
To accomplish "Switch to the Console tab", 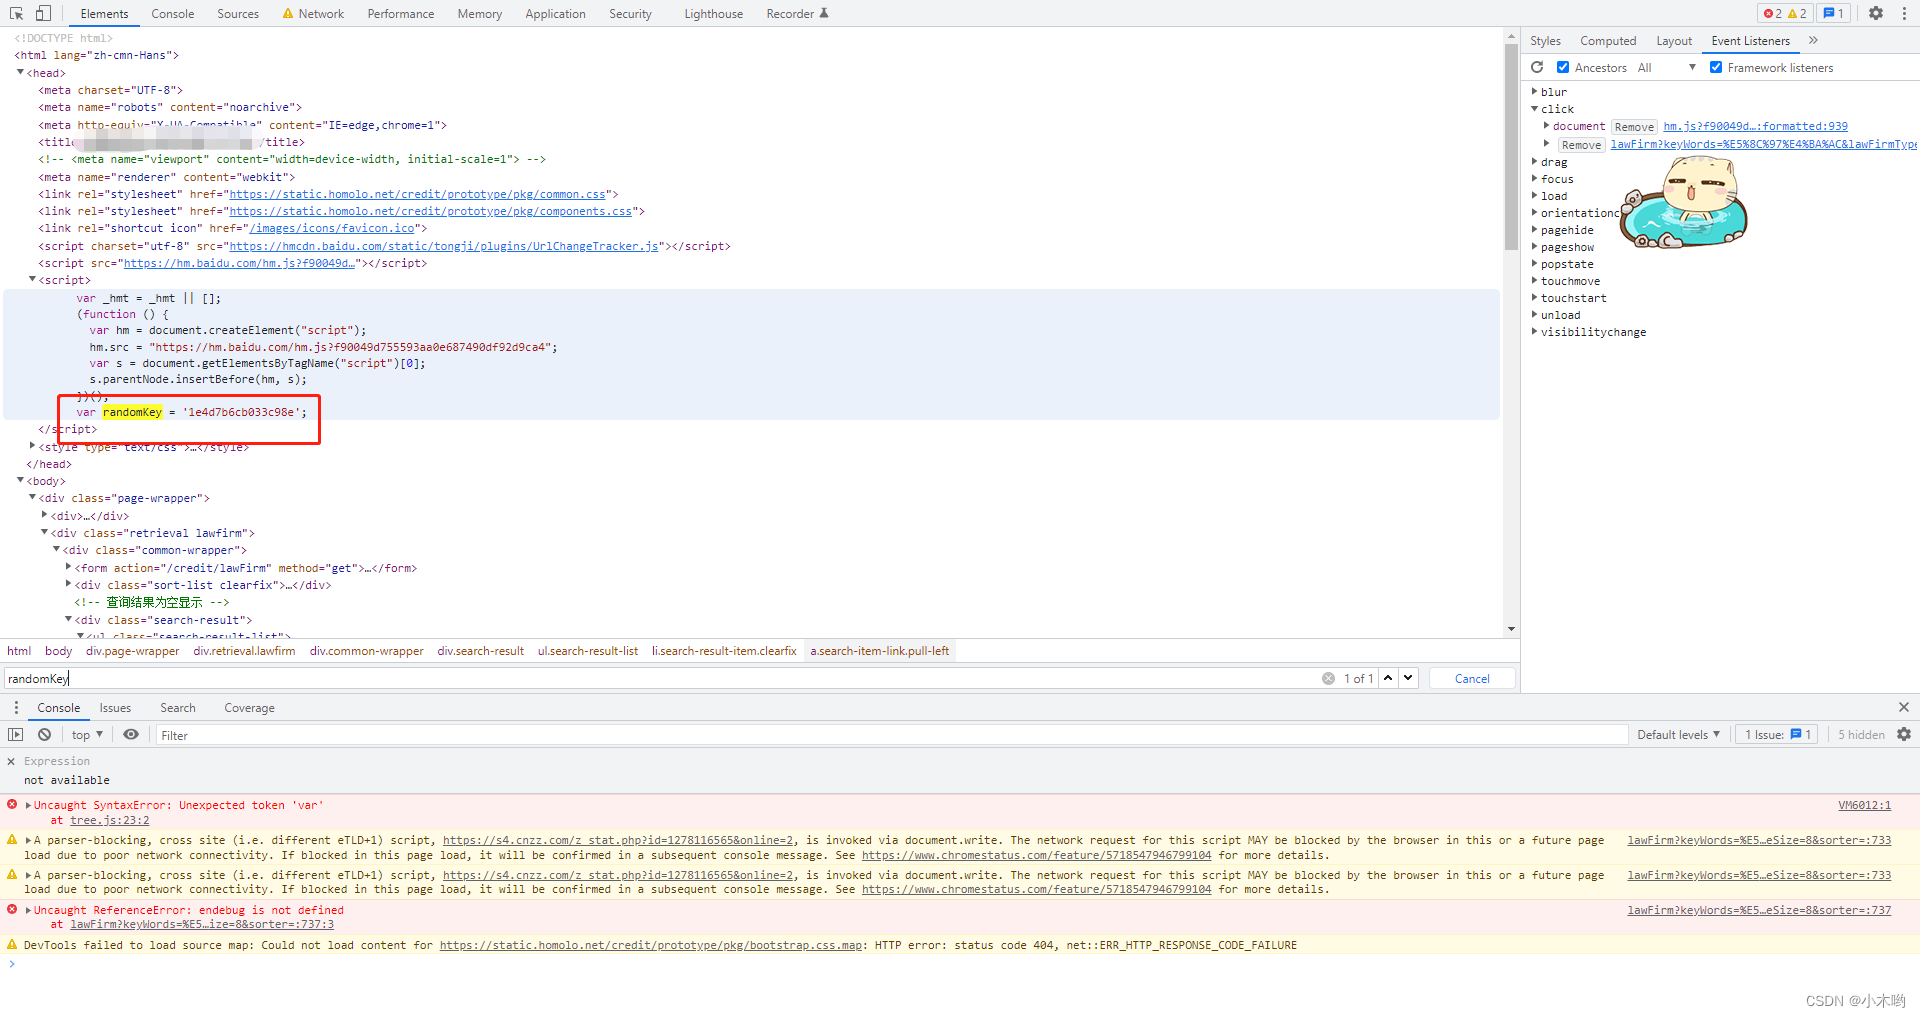I will click(173, 14).
